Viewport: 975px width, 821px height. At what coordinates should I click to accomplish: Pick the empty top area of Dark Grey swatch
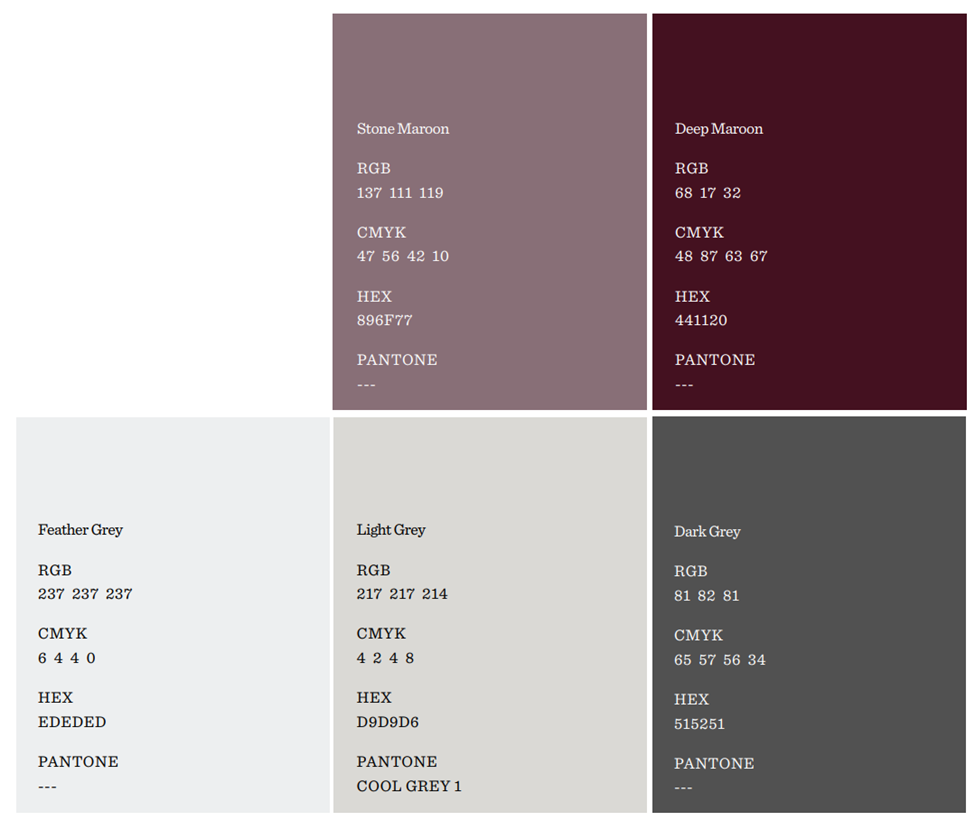[x=809, y=465]
